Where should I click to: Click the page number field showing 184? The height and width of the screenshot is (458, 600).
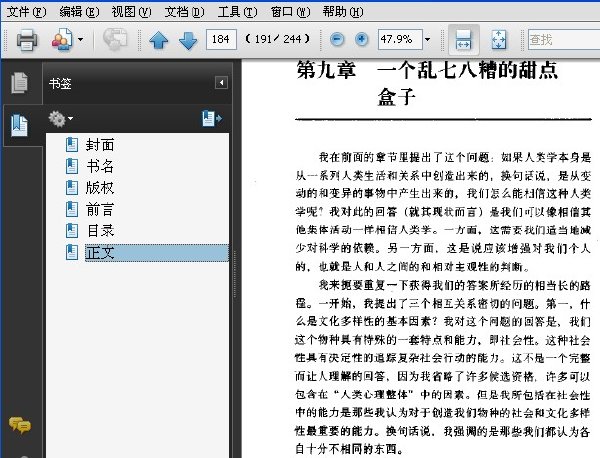pyautogui.click(x=221, y=39)
